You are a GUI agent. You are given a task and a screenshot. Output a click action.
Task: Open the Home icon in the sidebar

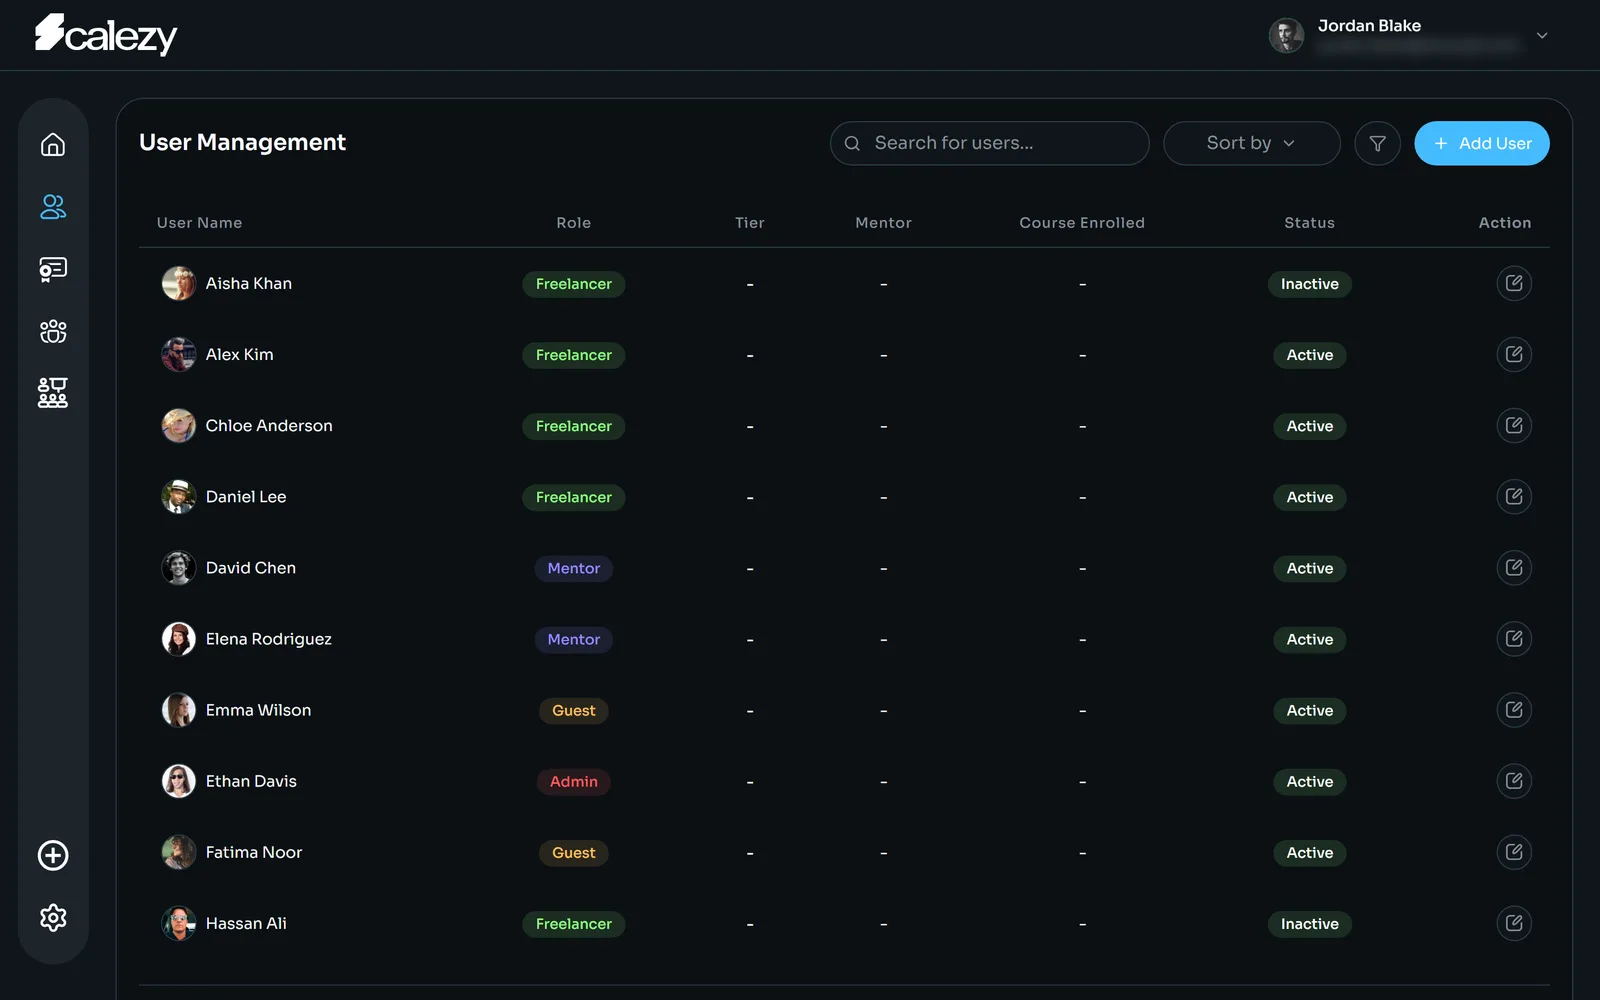pyautogui.click(x=53, y=145)
